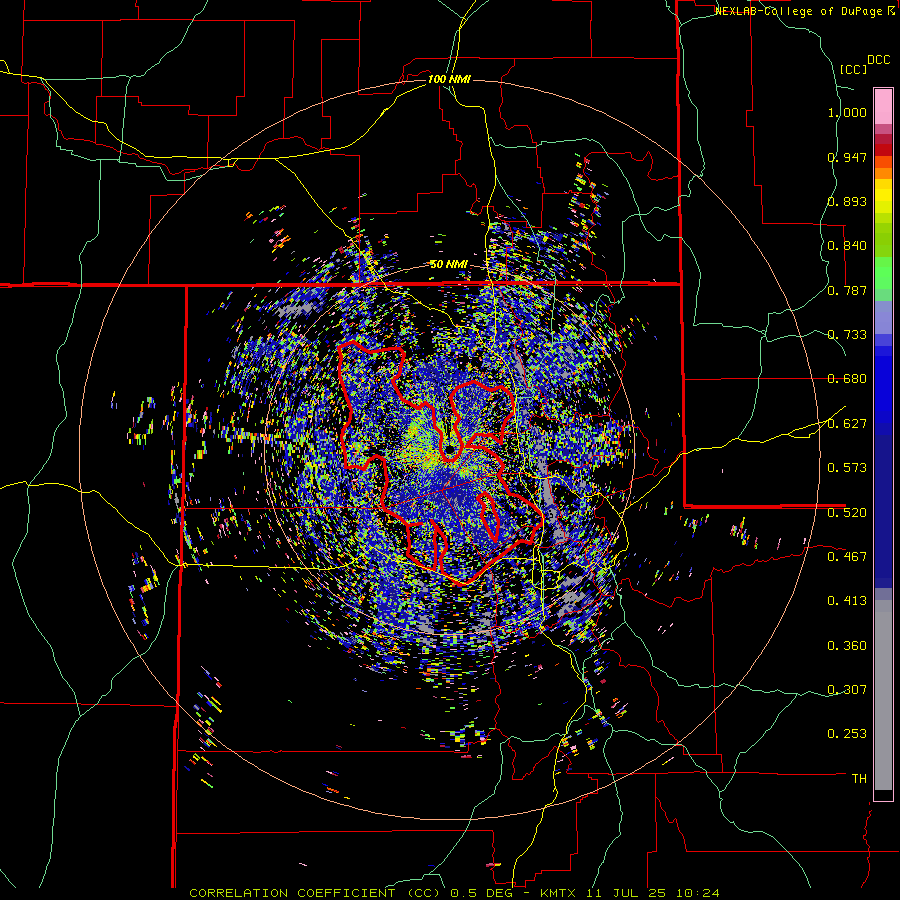Click the 0.680 legend value
This screenshot has height=900, width=900.
tap(847, 379)
